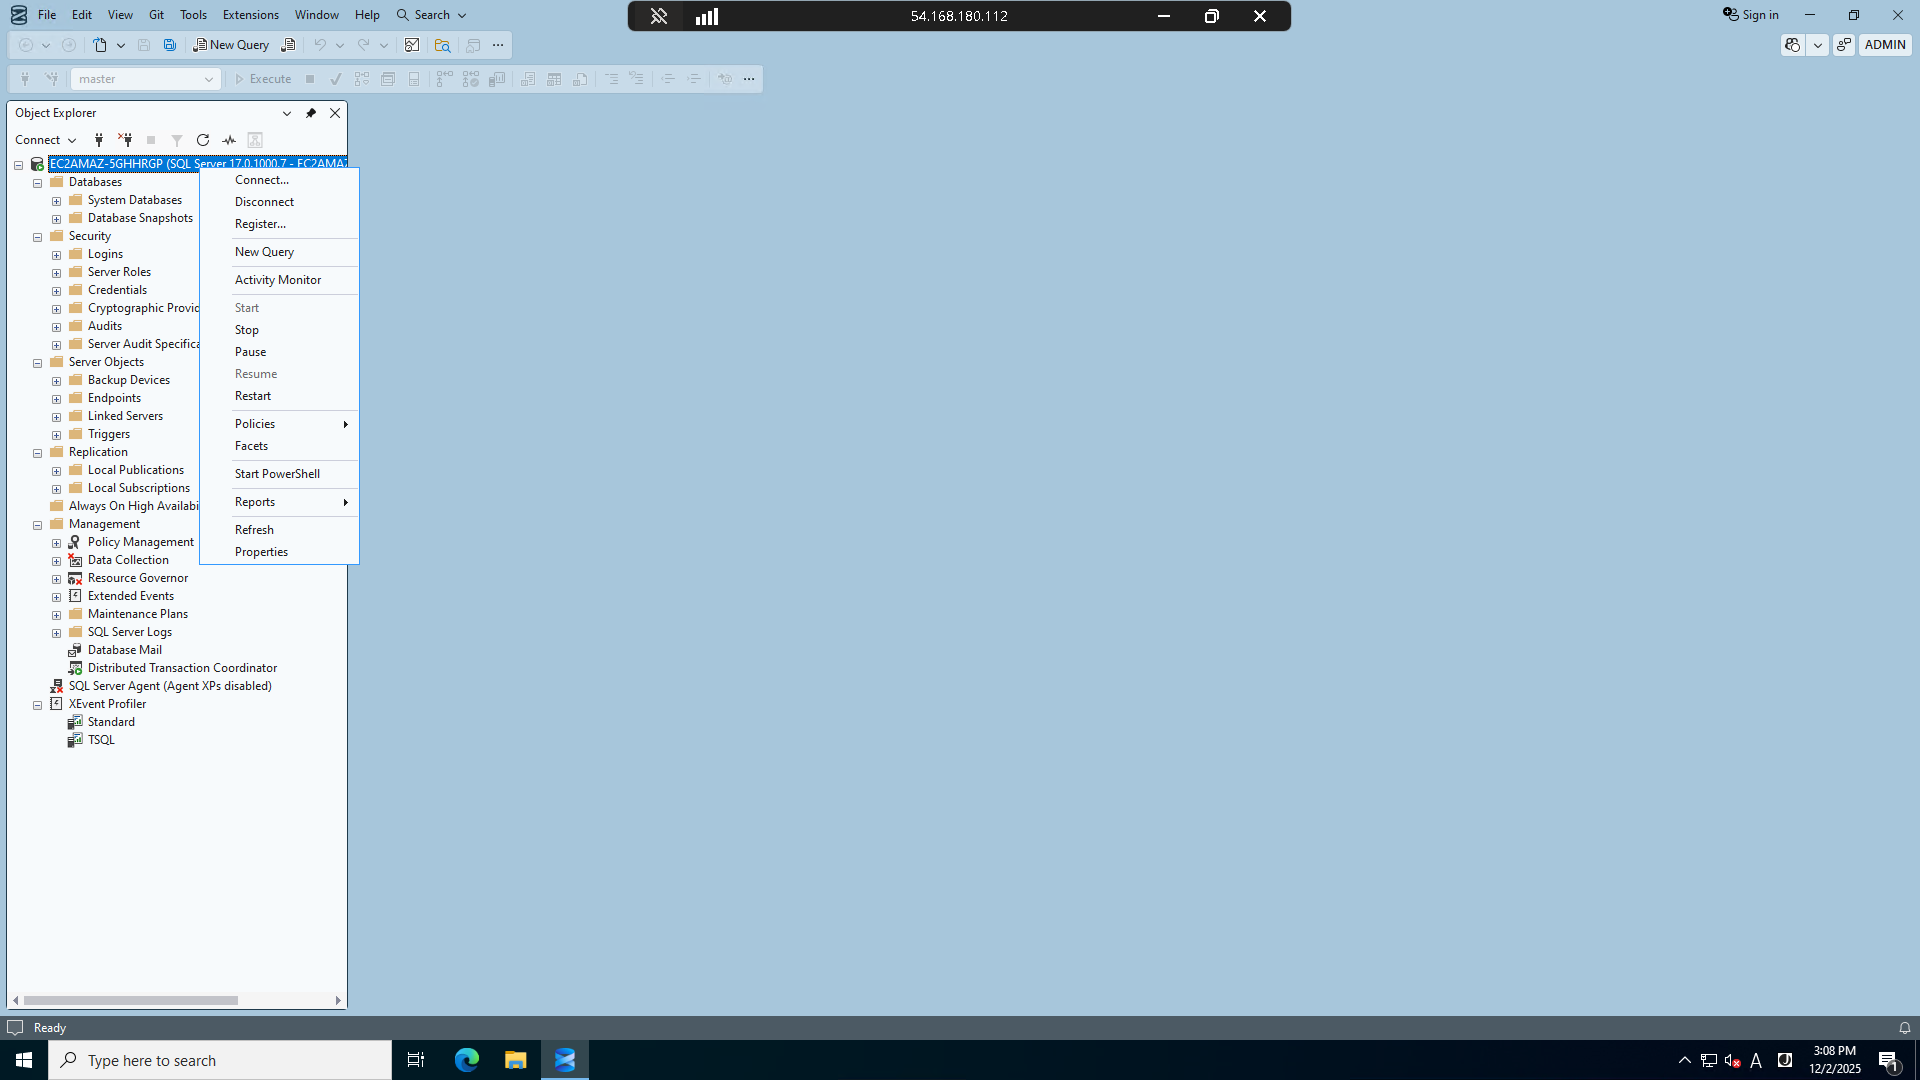Open SSMS app in Windows taskbar
1920x1080 pixels.
pyautogui.click(x=565, y=1060)
